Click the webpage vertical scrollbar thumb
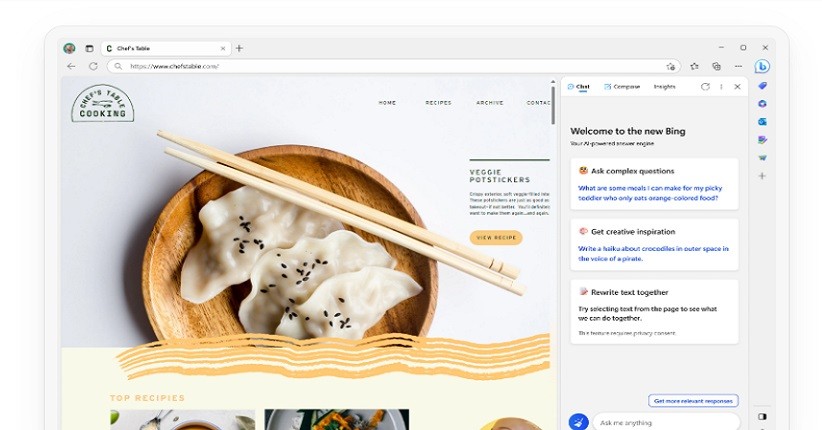Screen dimensions: 822x430 (x=553, y=104)
